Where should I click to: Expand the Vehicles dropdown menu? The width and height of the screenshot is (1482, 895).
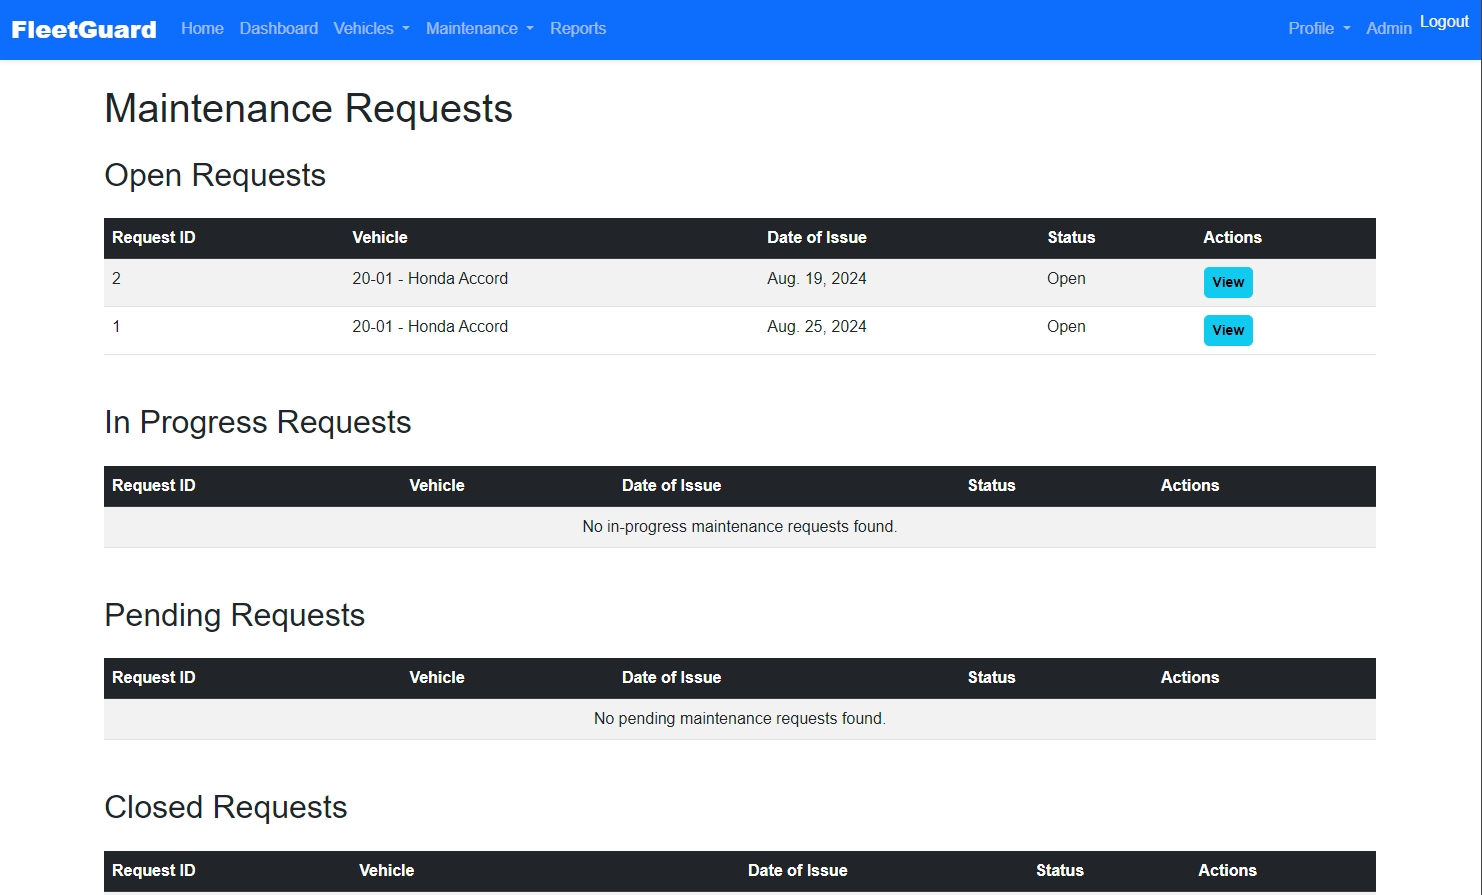[x=371, y=29]
